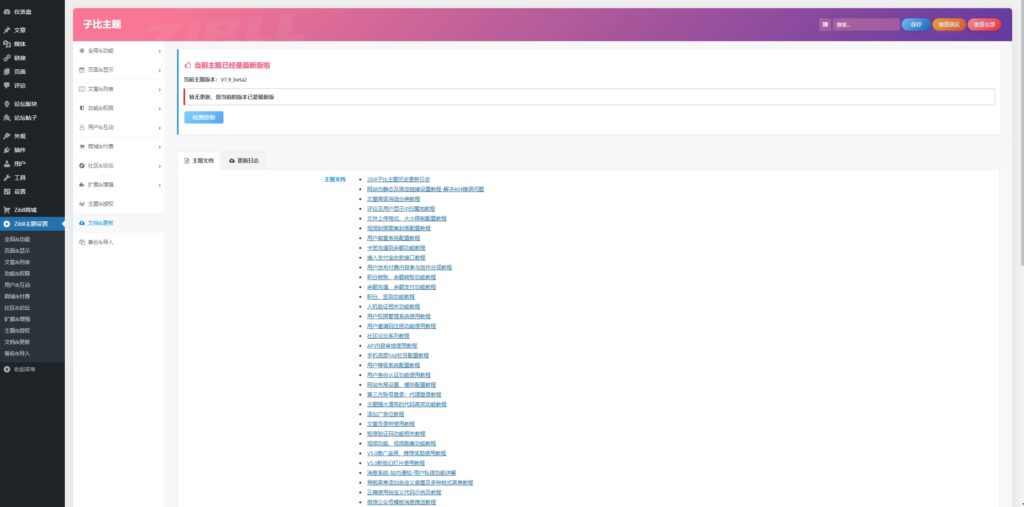
Task: Expand the 扩展&增强 settings section
Action: pyautogui.click(x=120, y=185)
